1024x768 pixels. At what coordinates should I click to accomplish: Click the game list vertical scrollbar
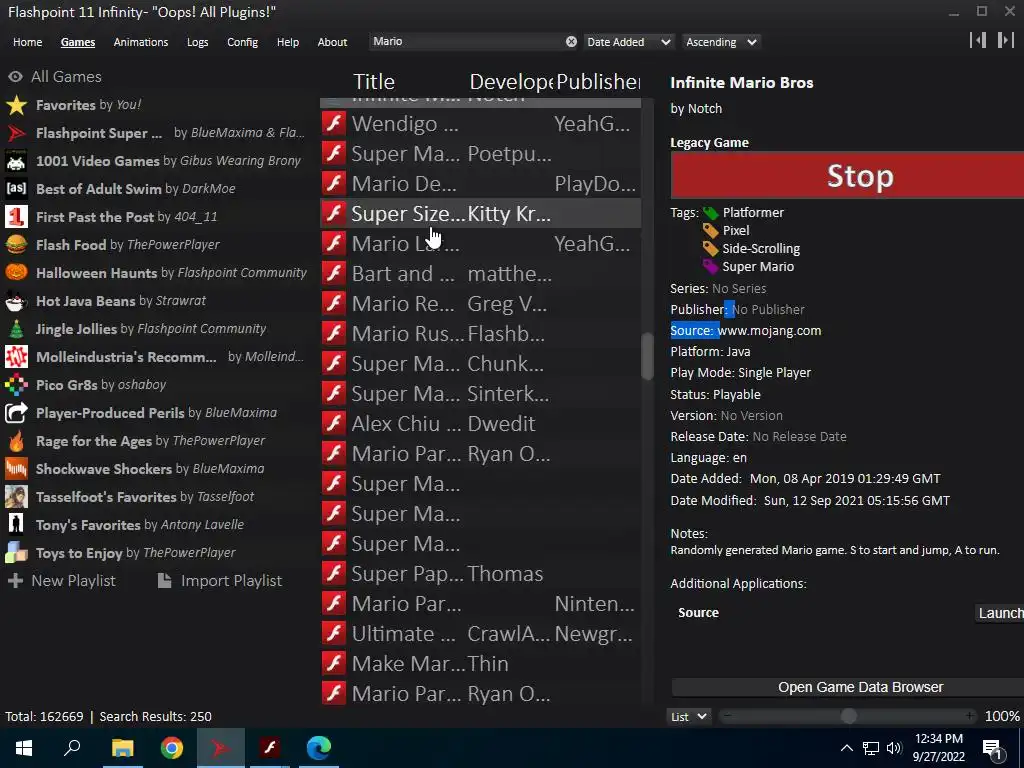[x=647, y=357]
